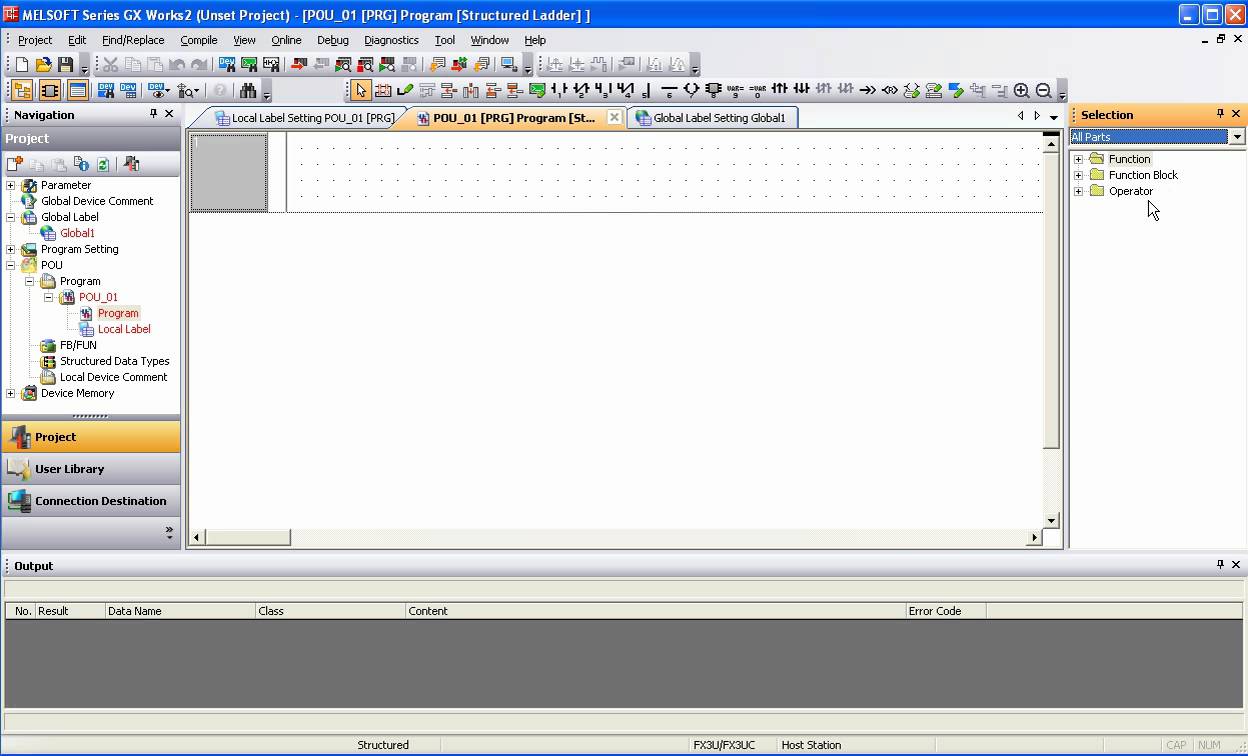Image resolution: width=1248 pixels, height=756 pixels.
Task: Open the Compile menu
Action: click(199, 40)
